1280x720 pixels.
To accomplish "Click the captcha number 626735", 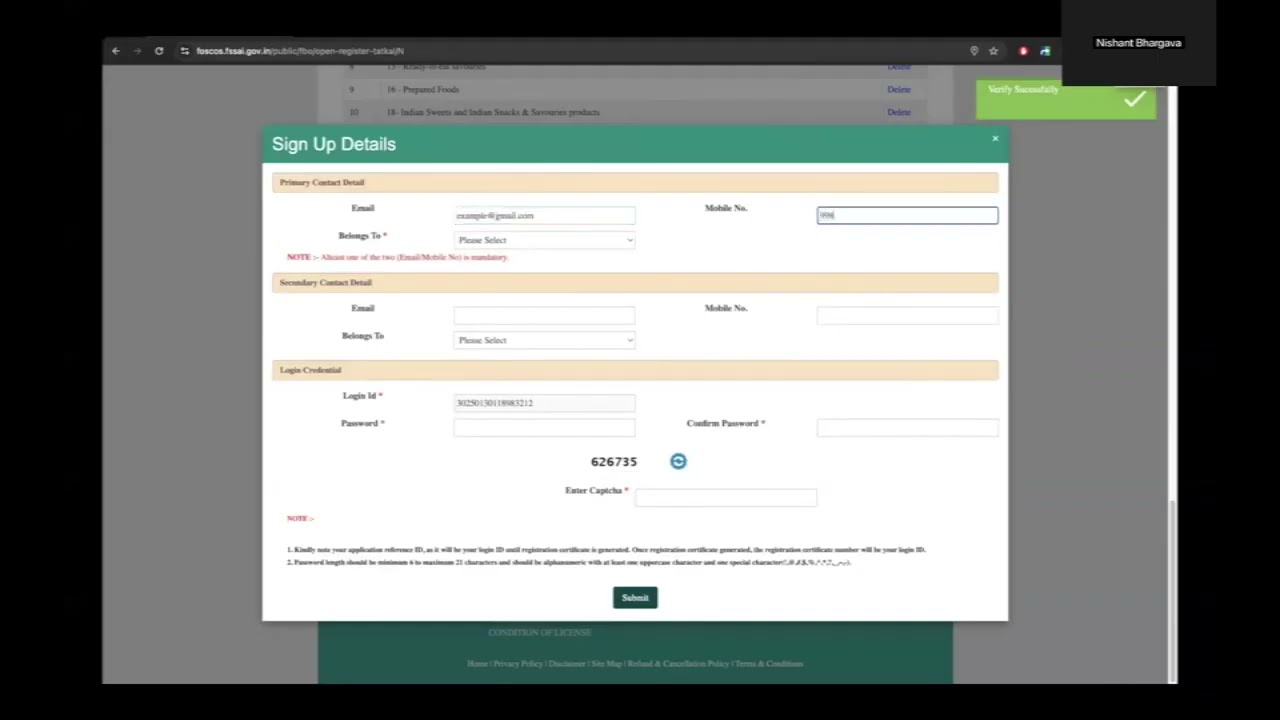I will pos(614,462).
